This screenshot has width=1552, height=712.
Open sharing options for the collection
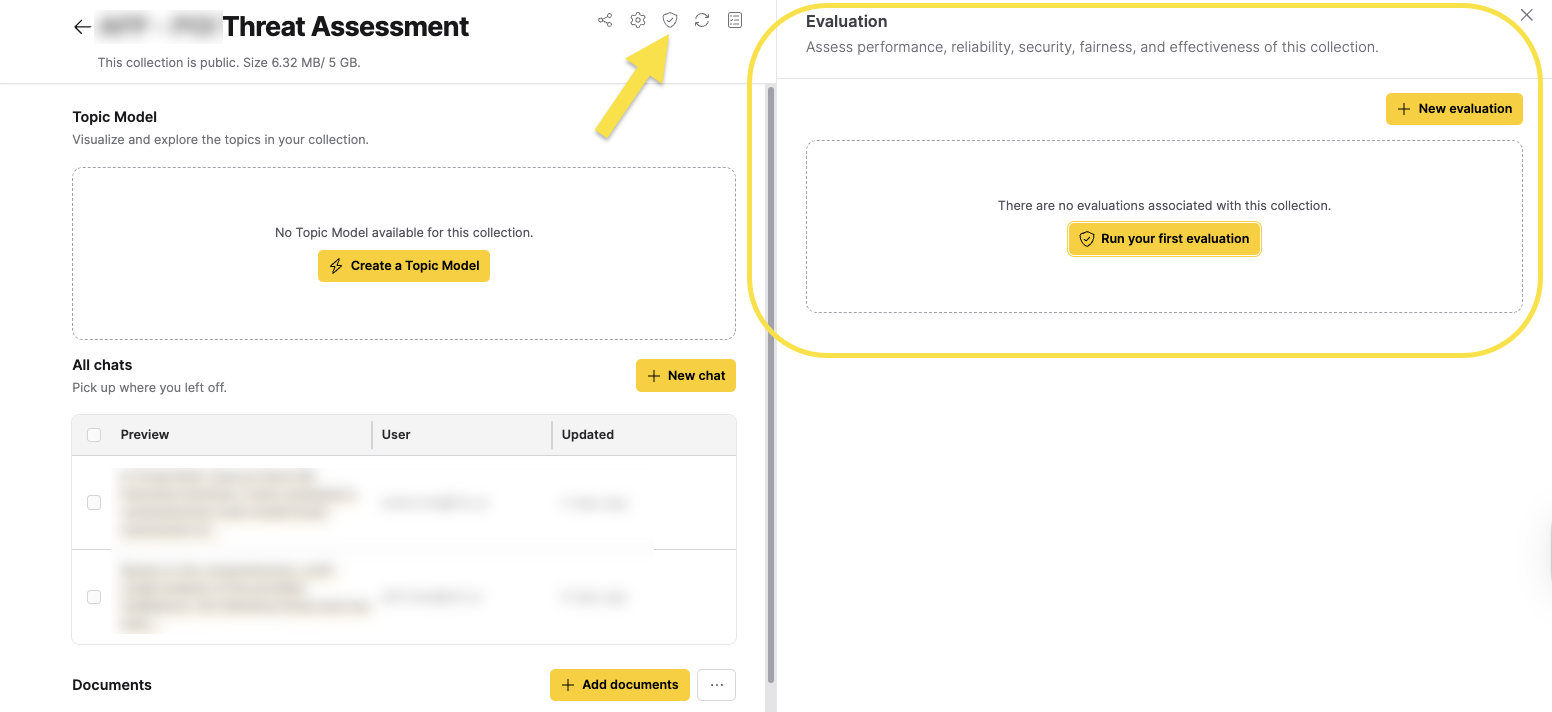click(x=605, y=19)
